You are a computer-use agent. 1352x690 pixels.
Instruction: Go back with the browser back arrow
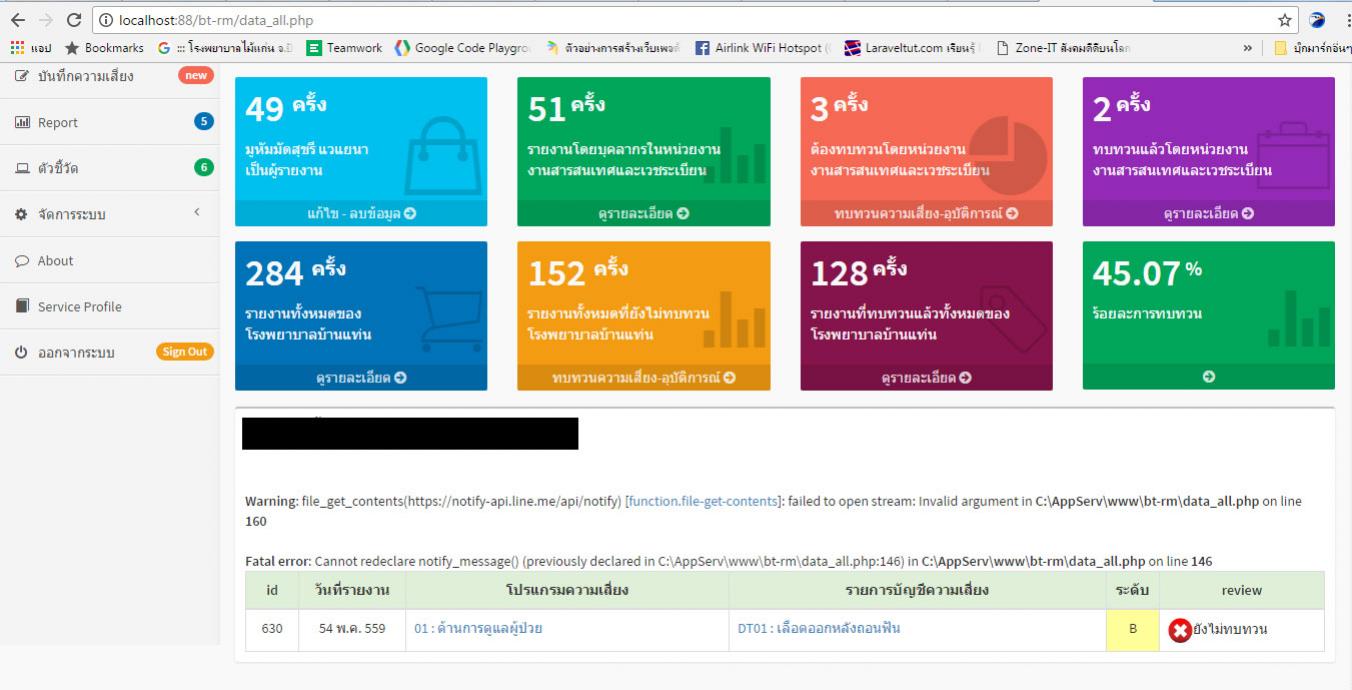click(17, 20)
